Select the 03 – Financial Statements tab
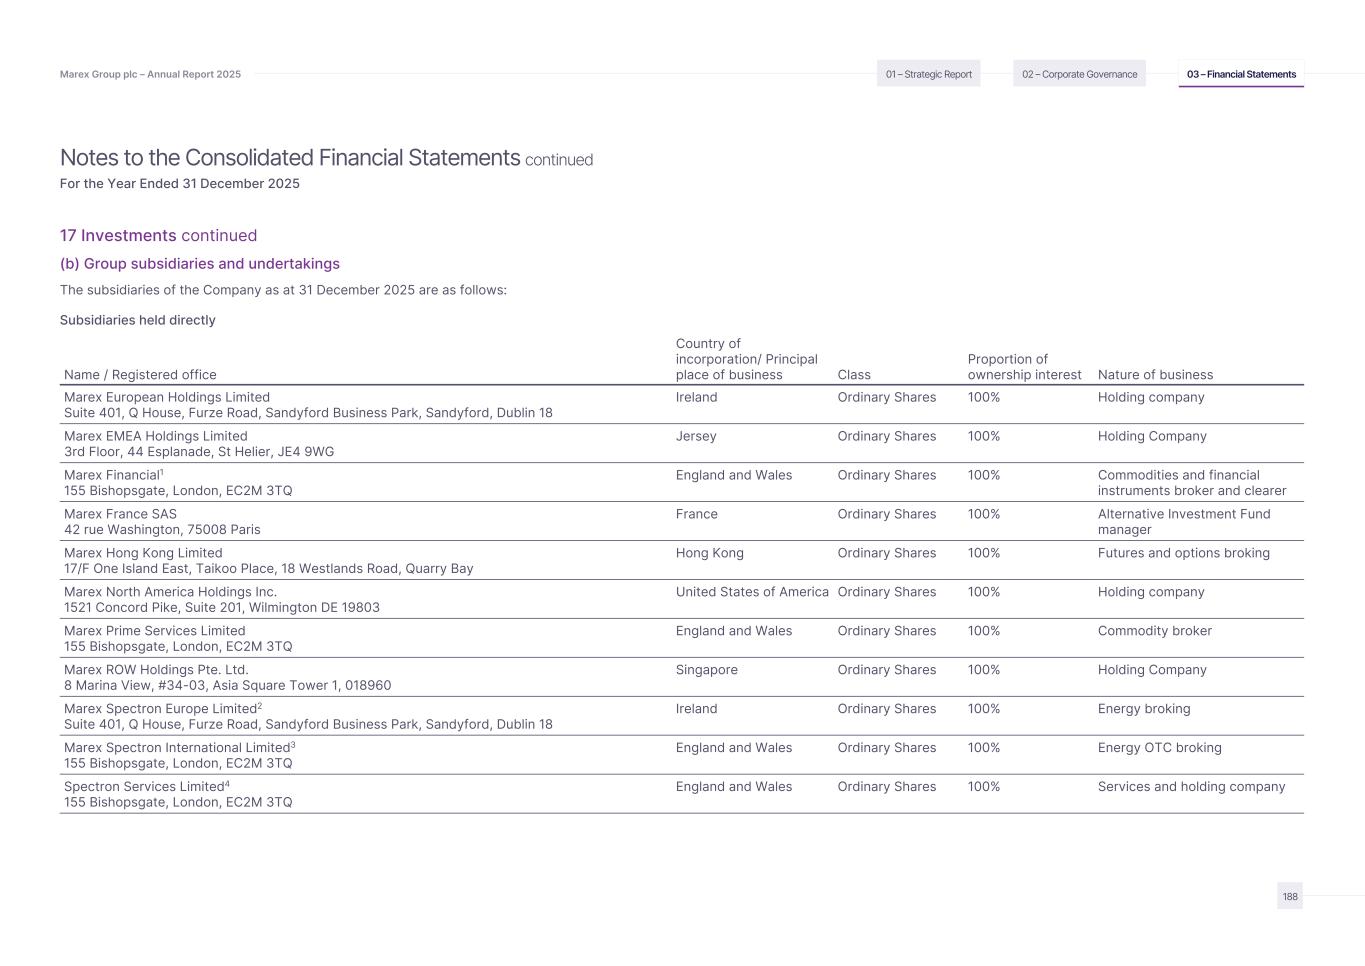Viewport: 1365px width, 966px height. (1241, 74)
